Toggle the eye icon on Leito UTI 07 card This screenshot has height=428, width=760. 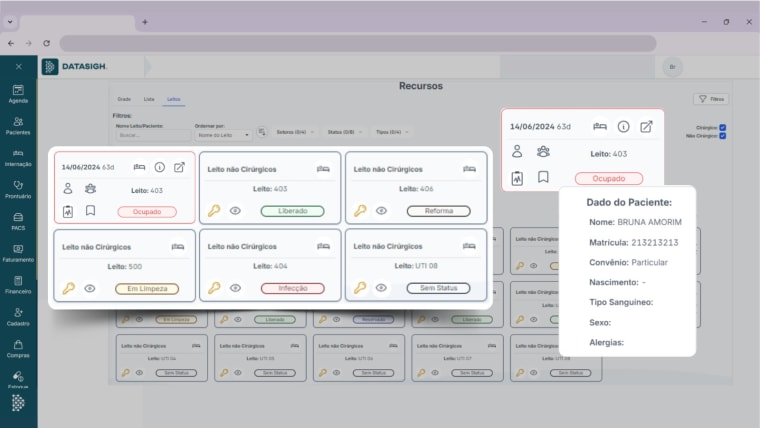[x=435, y=373]
